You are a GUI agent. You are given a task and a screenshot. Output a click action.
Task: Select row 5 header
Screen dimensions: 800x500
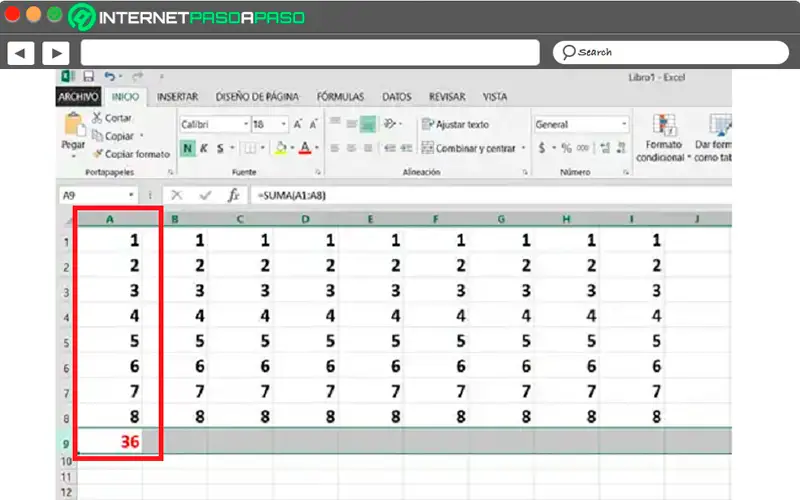point(66,341)
